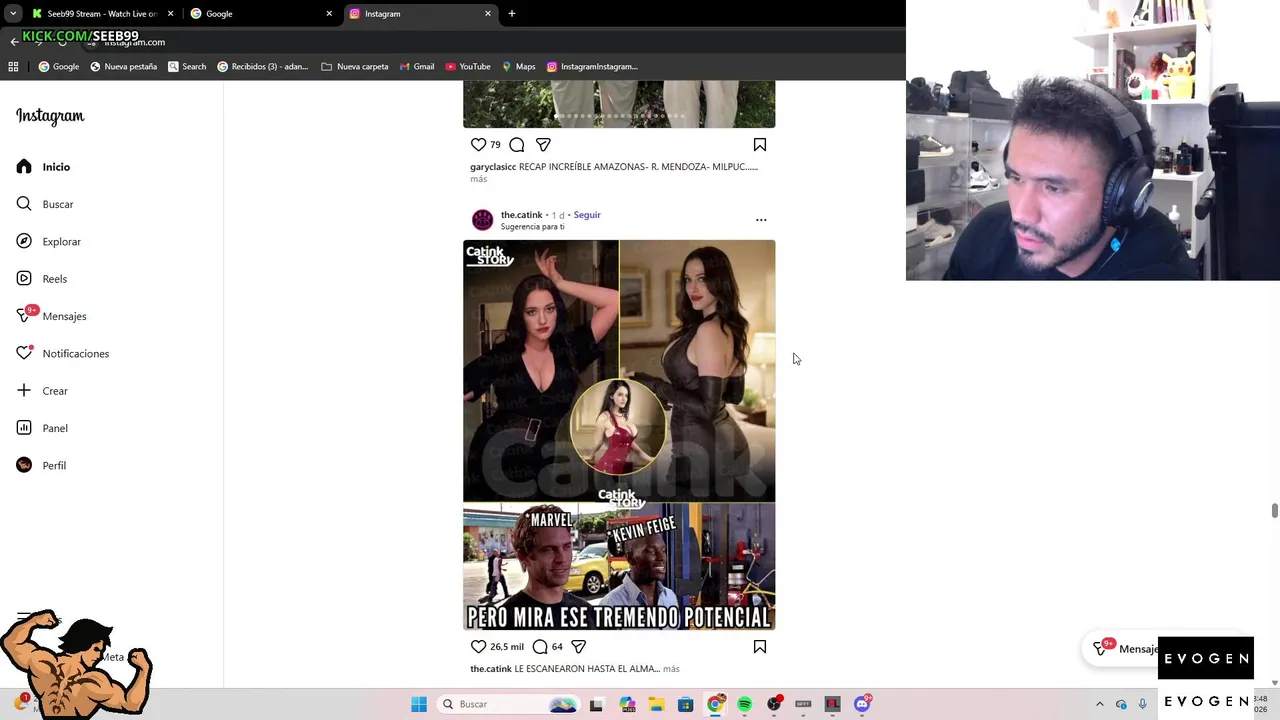Open Buscar in the Instagram sidebar

[45, 204]
